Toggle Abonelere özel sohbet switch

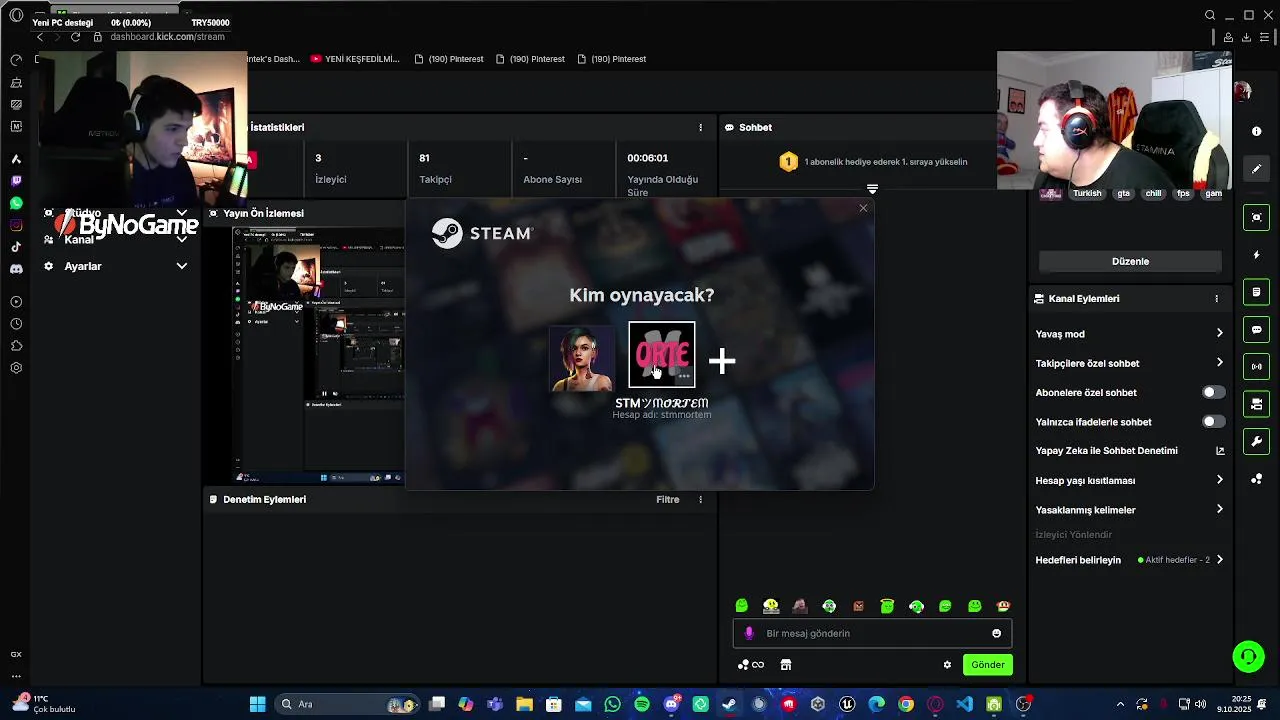[1213, 393]
